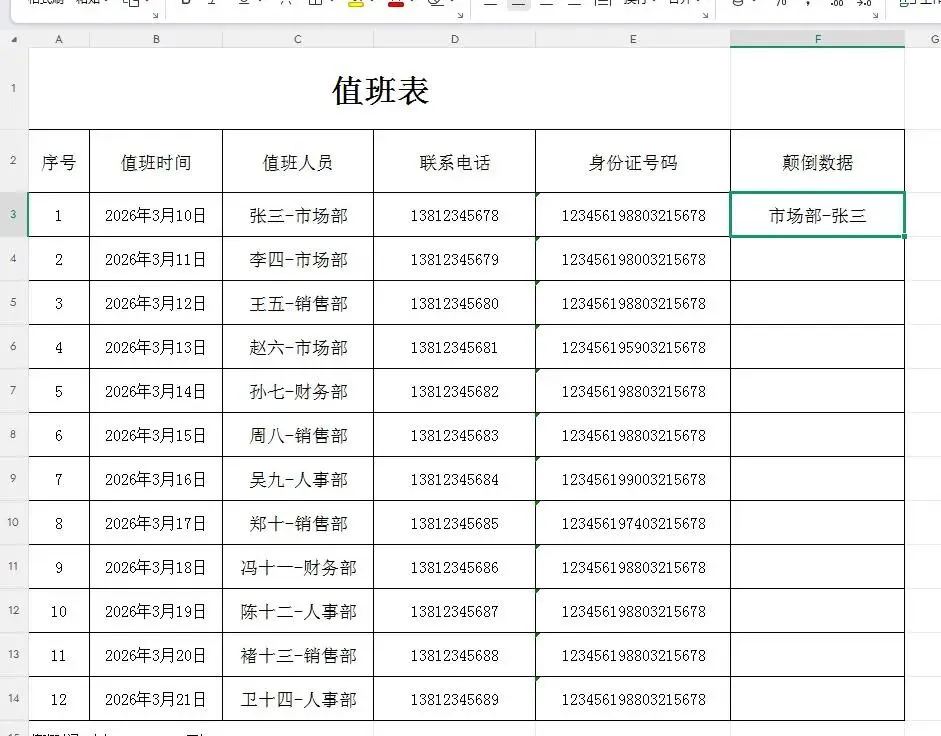Viewport: 941px width, 736px height.
Task: Click date cell 2026年3月21日
Action: (156, 699)
